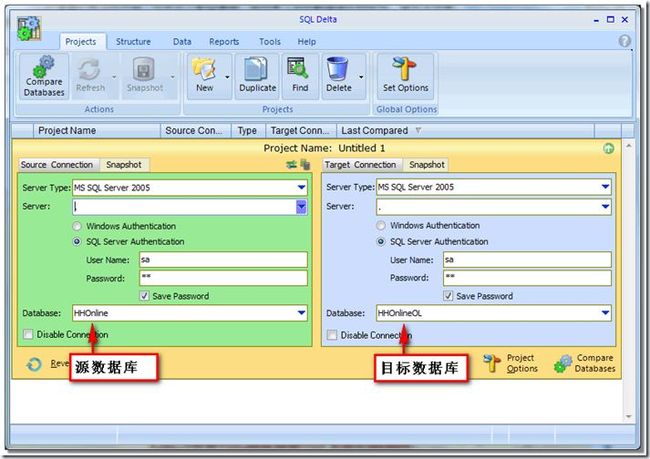
Task: Click the swap source and target icon
Action: [291, 165]
